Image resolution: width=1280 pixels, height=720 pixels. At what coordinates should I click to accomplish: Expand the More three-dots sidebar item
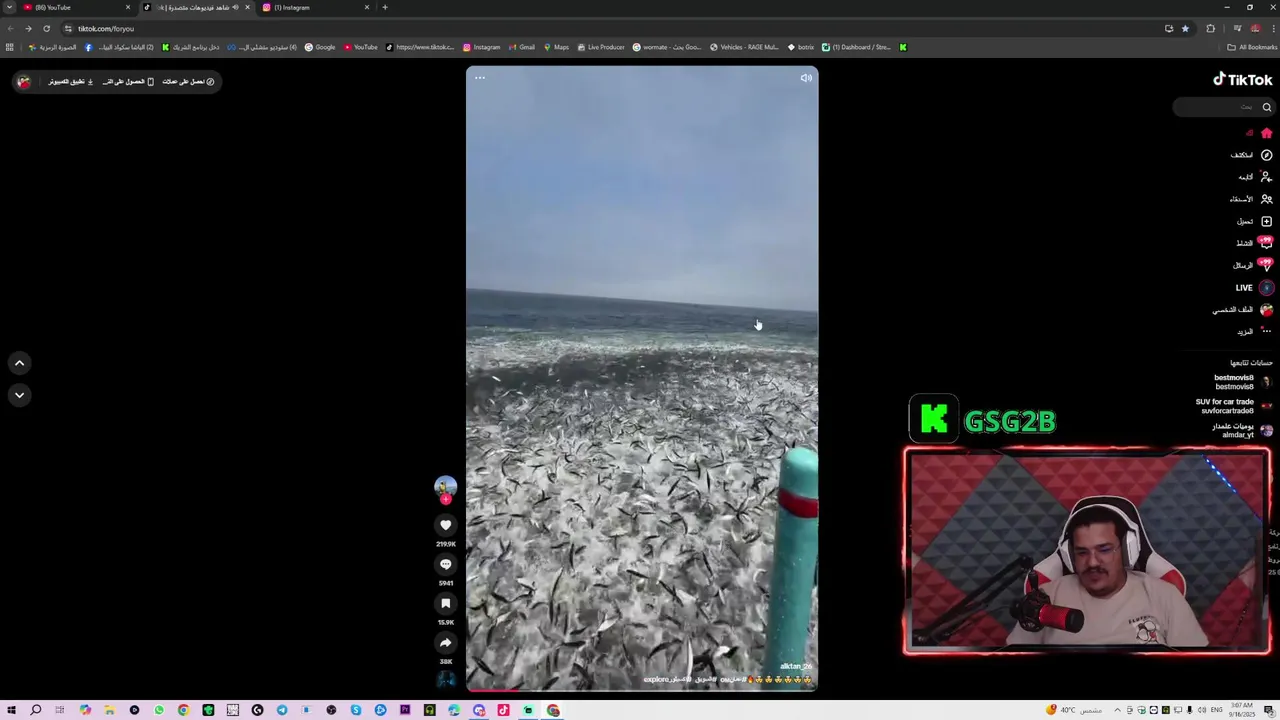point(1266,331)
